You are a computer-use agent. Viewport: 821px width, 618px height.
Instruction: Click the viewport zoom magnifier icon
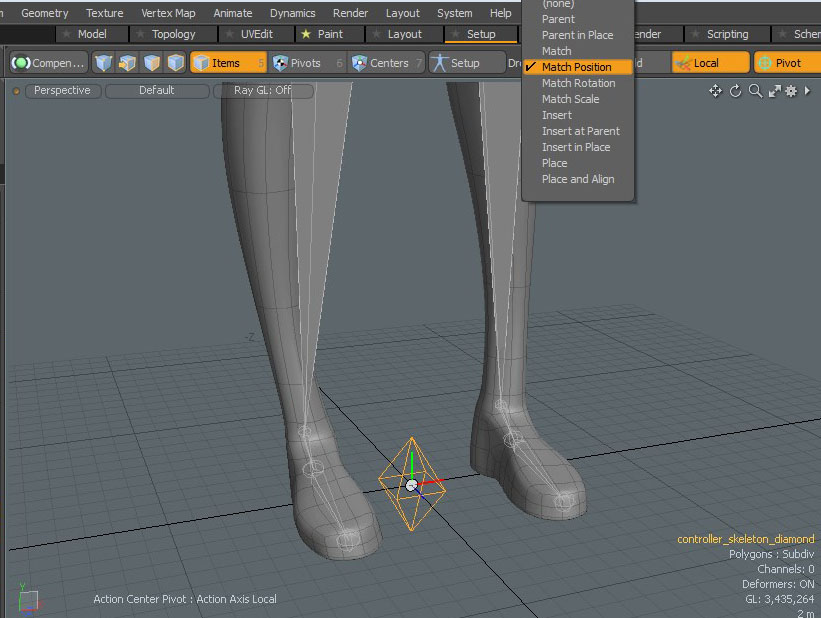point(755,91)
